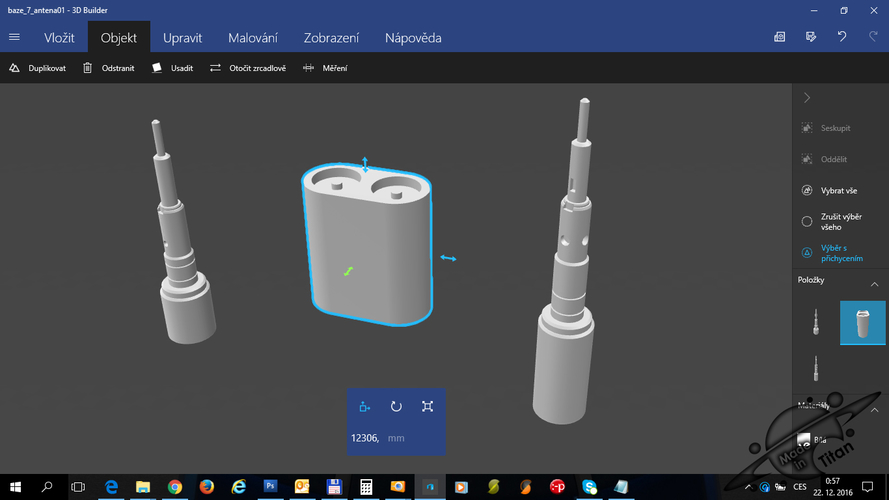Click the Usadit toolbar button

[x=172, y=68]
